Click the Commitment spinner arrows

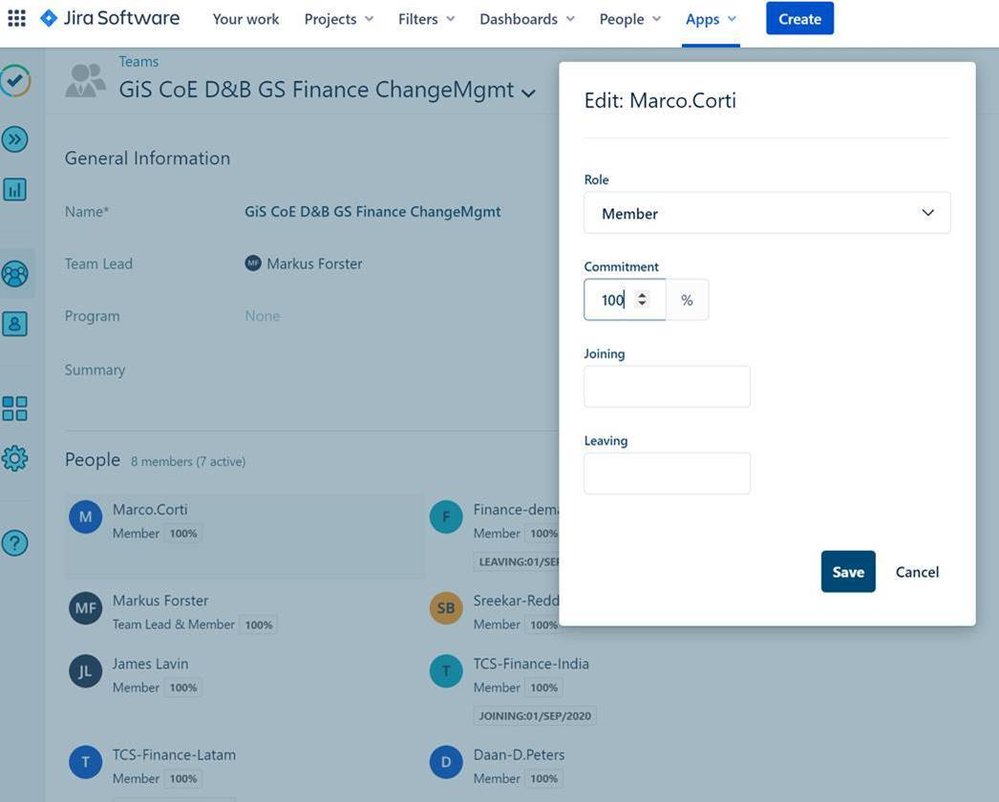[642, 299]
